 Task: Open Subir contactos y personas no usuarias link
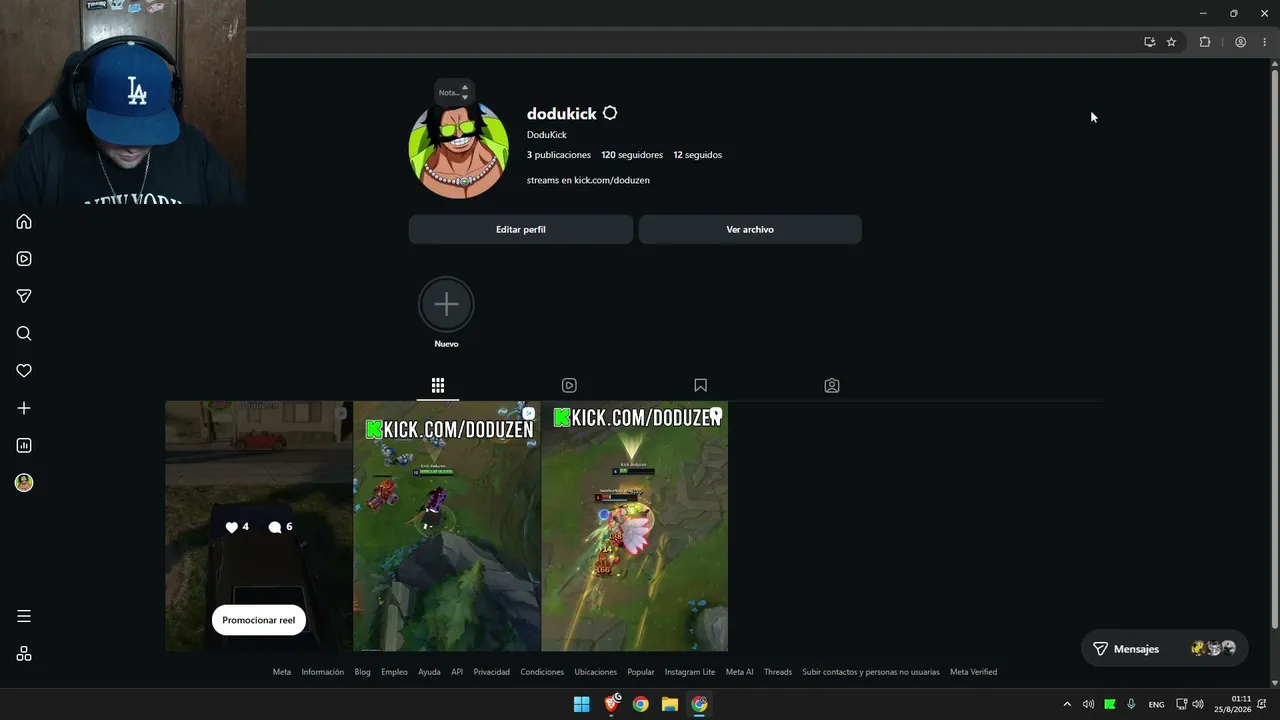pyautogui.click(x=871, y=672)
